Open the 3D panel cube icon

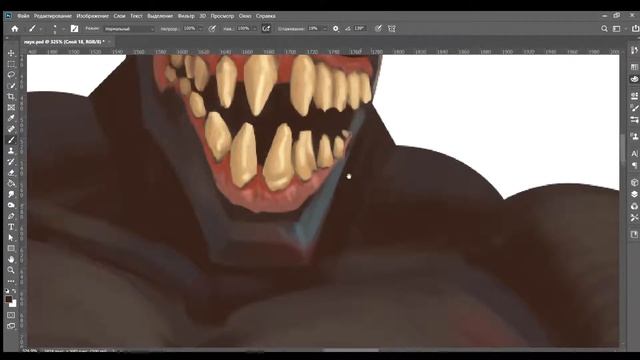[634, 182]
